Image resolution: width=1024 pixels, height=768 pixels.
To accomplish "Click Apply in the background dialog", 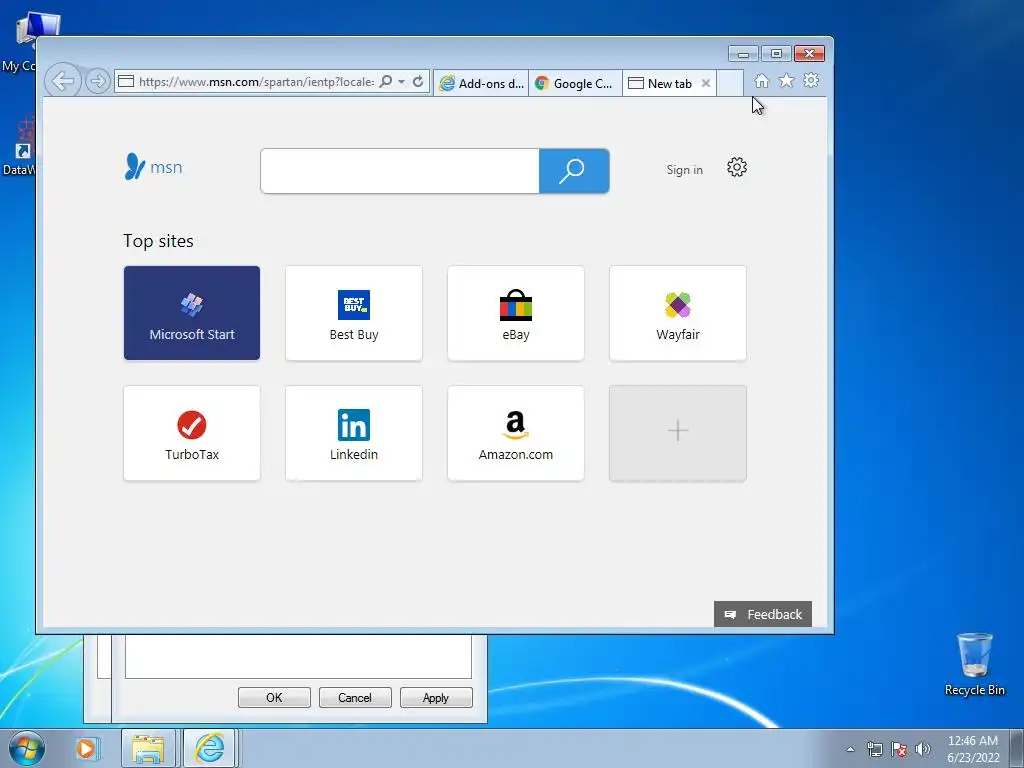I will [436, 697].
